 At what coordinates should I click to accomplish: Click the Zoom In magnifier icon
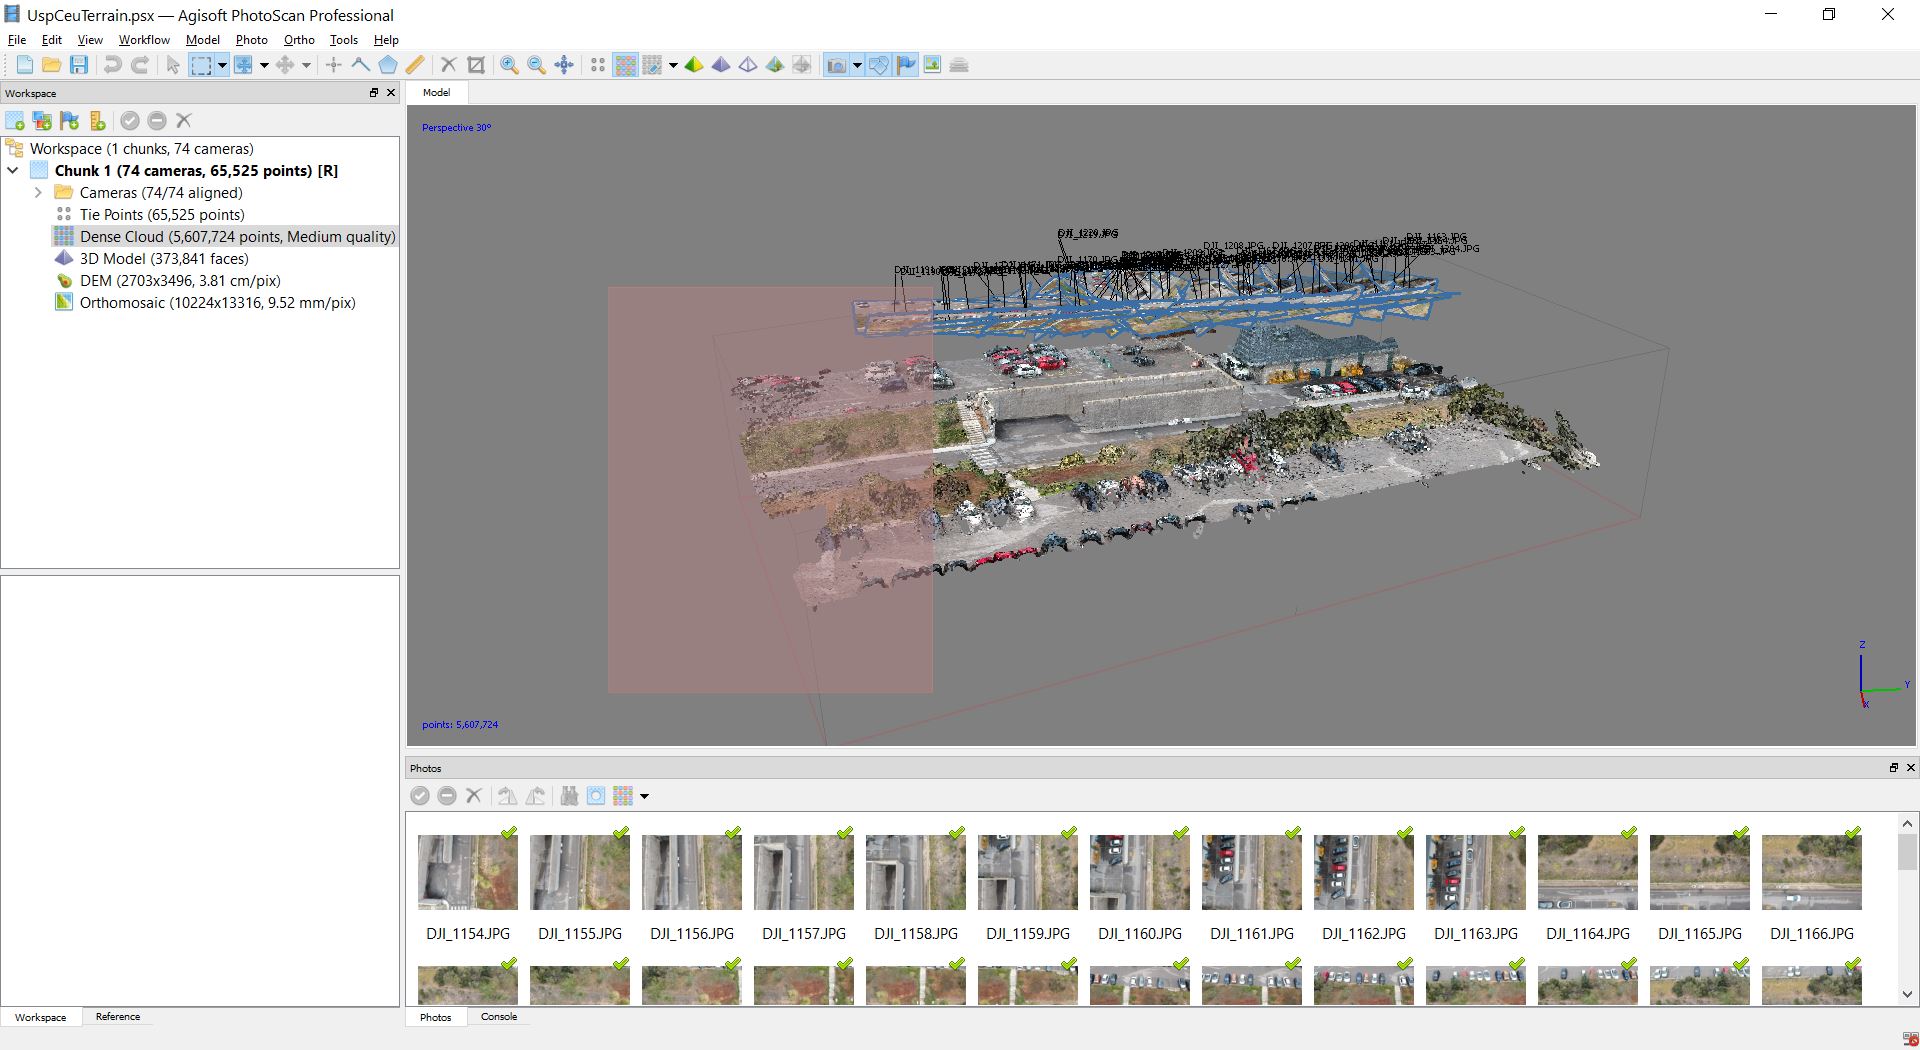coord(509,65)
